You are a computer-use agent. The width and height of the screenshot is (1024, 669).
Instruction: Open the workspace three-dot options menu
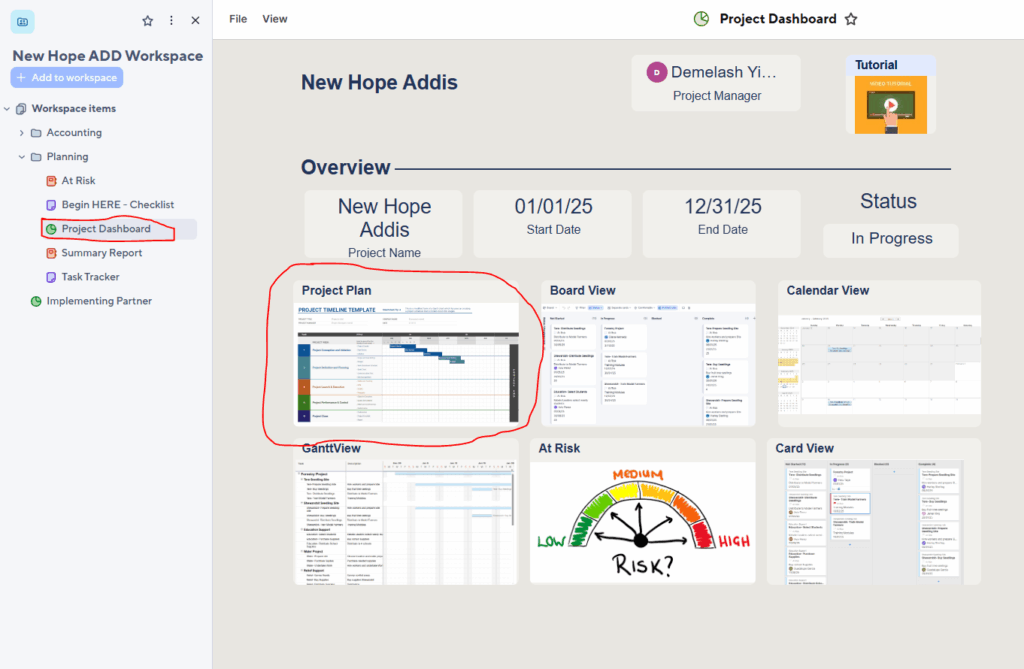pos(171,21)
